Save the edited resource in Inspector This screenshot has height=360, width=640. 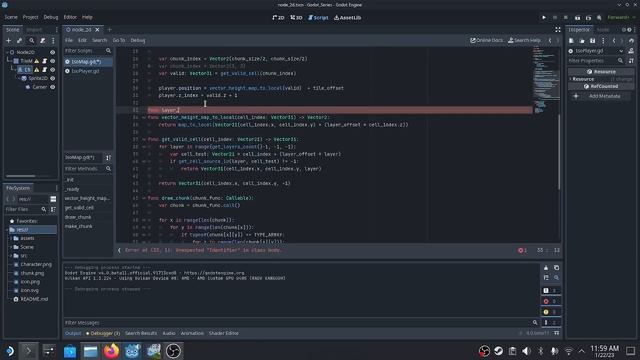click(x=592, y=40)
